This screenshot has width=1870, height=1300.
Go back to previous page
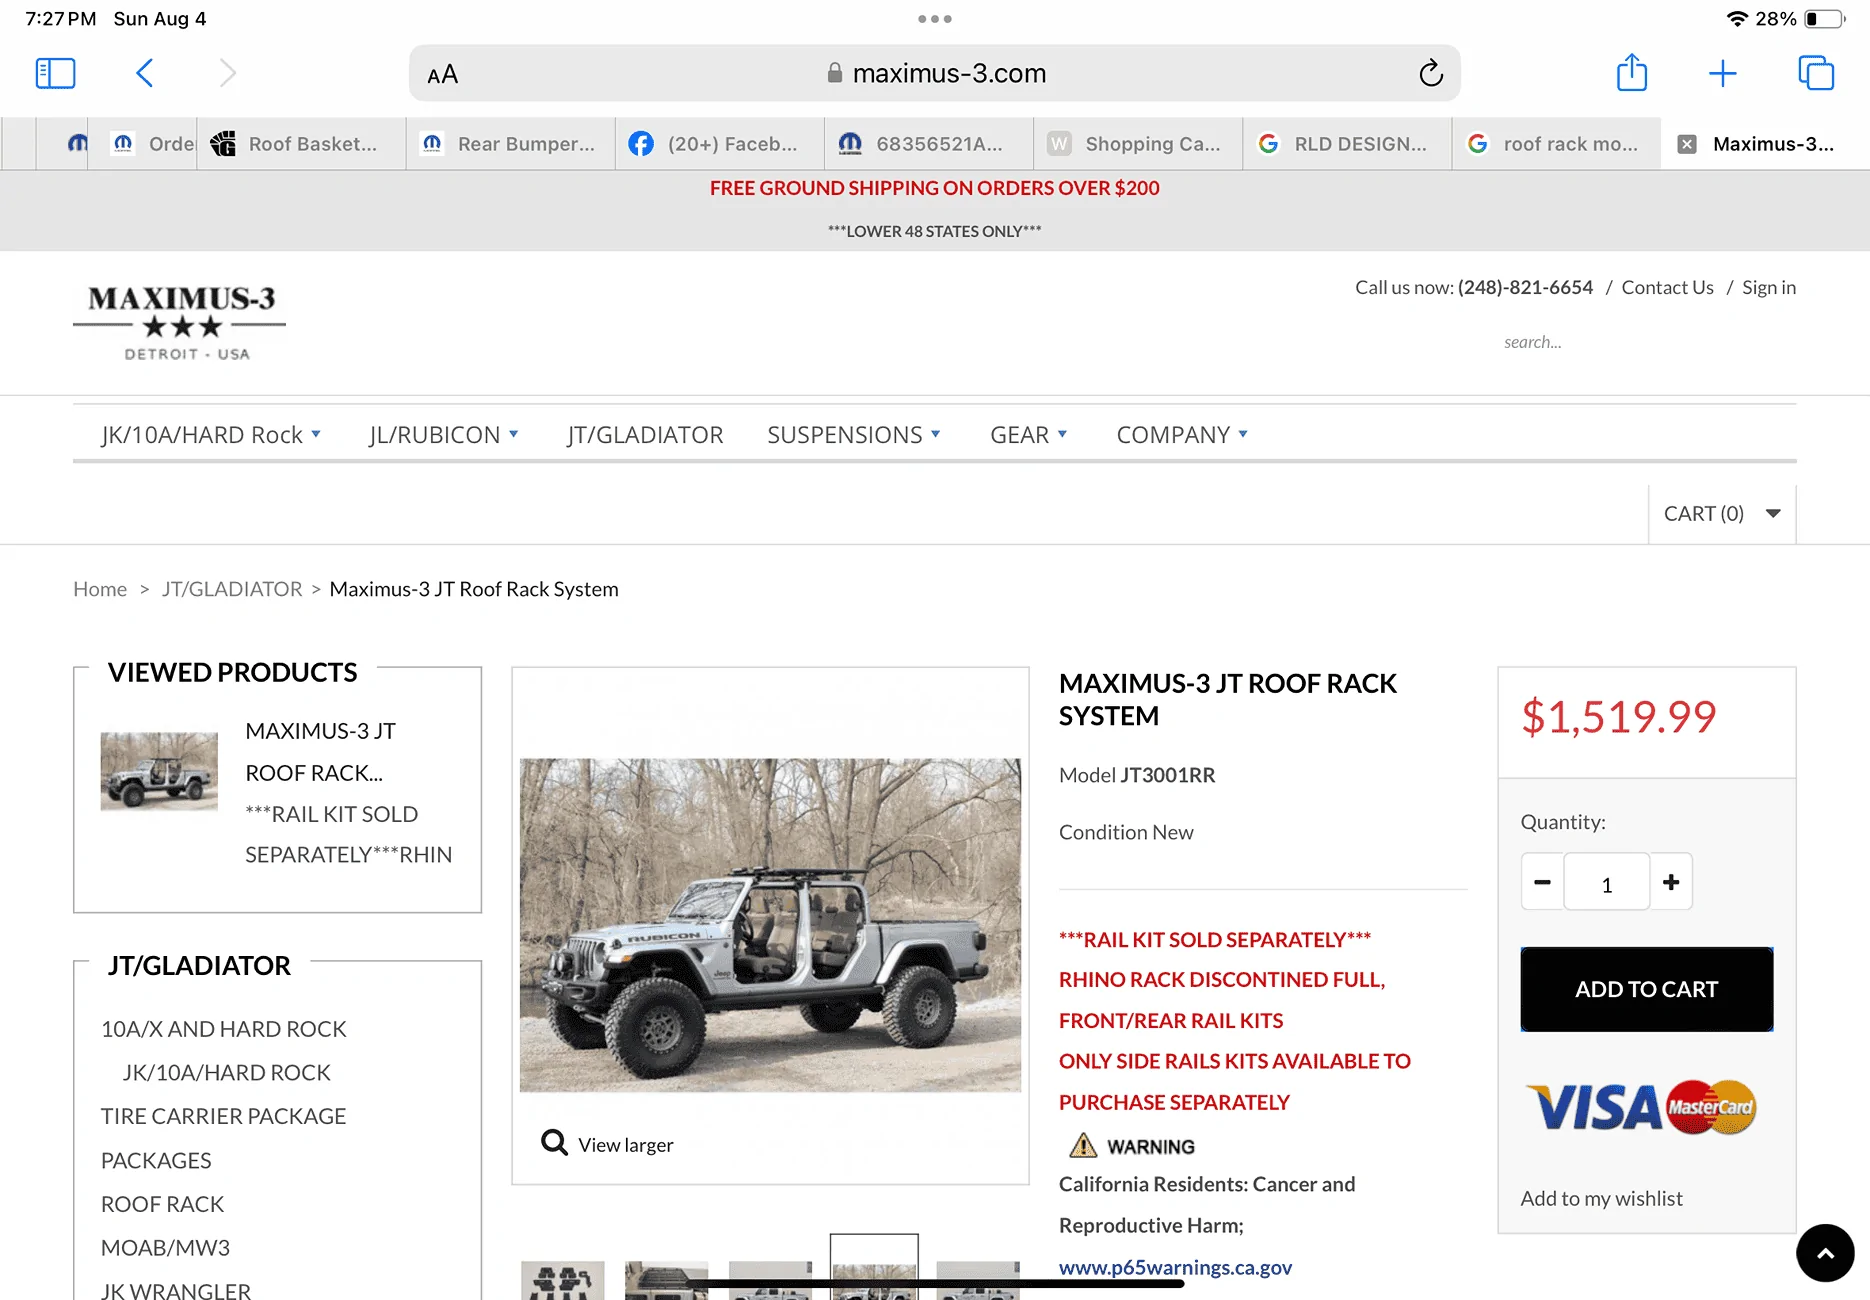(144, 73)
